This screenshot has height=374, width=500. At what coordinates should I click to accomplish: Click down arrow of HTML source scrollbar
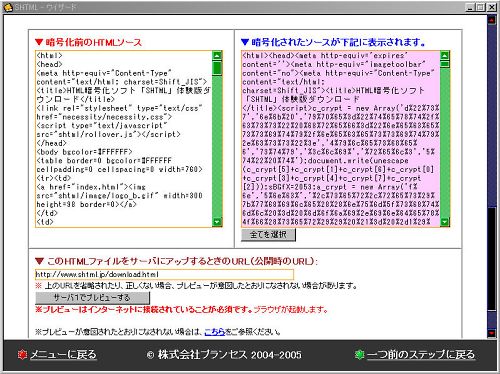pos(217,222)
